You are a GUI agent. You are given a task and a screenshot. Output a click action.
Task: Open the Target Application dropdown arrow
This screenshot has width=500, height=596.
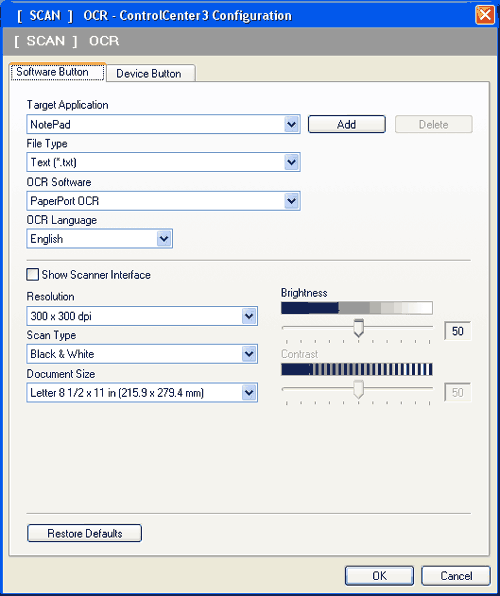(291, 124)
